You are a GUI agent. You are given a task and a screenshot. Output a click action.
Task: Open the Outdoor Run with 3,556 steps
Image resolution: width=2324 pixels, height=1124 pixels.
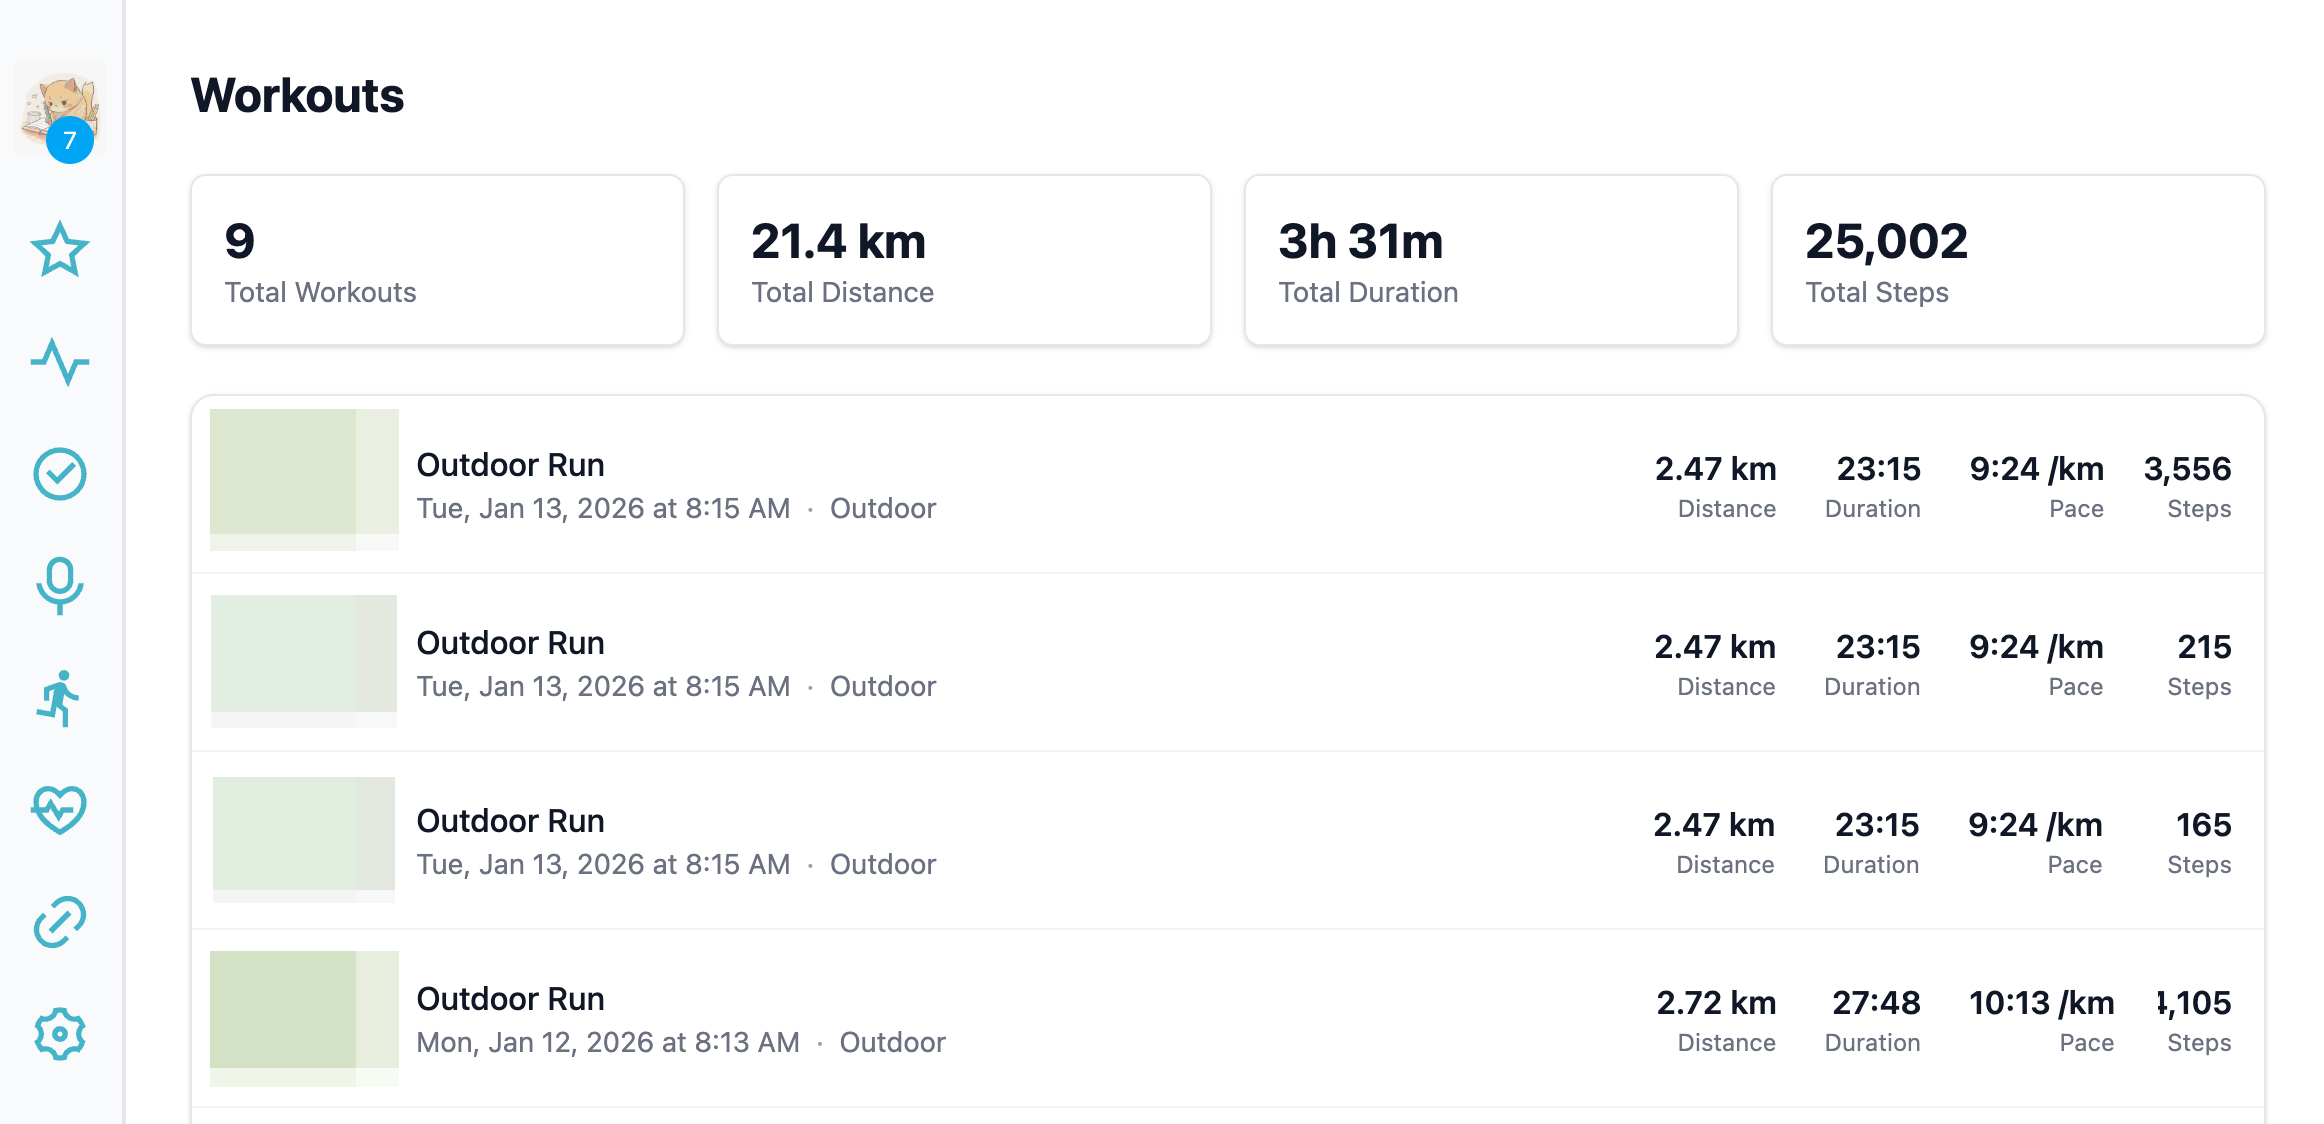[510, 466]
